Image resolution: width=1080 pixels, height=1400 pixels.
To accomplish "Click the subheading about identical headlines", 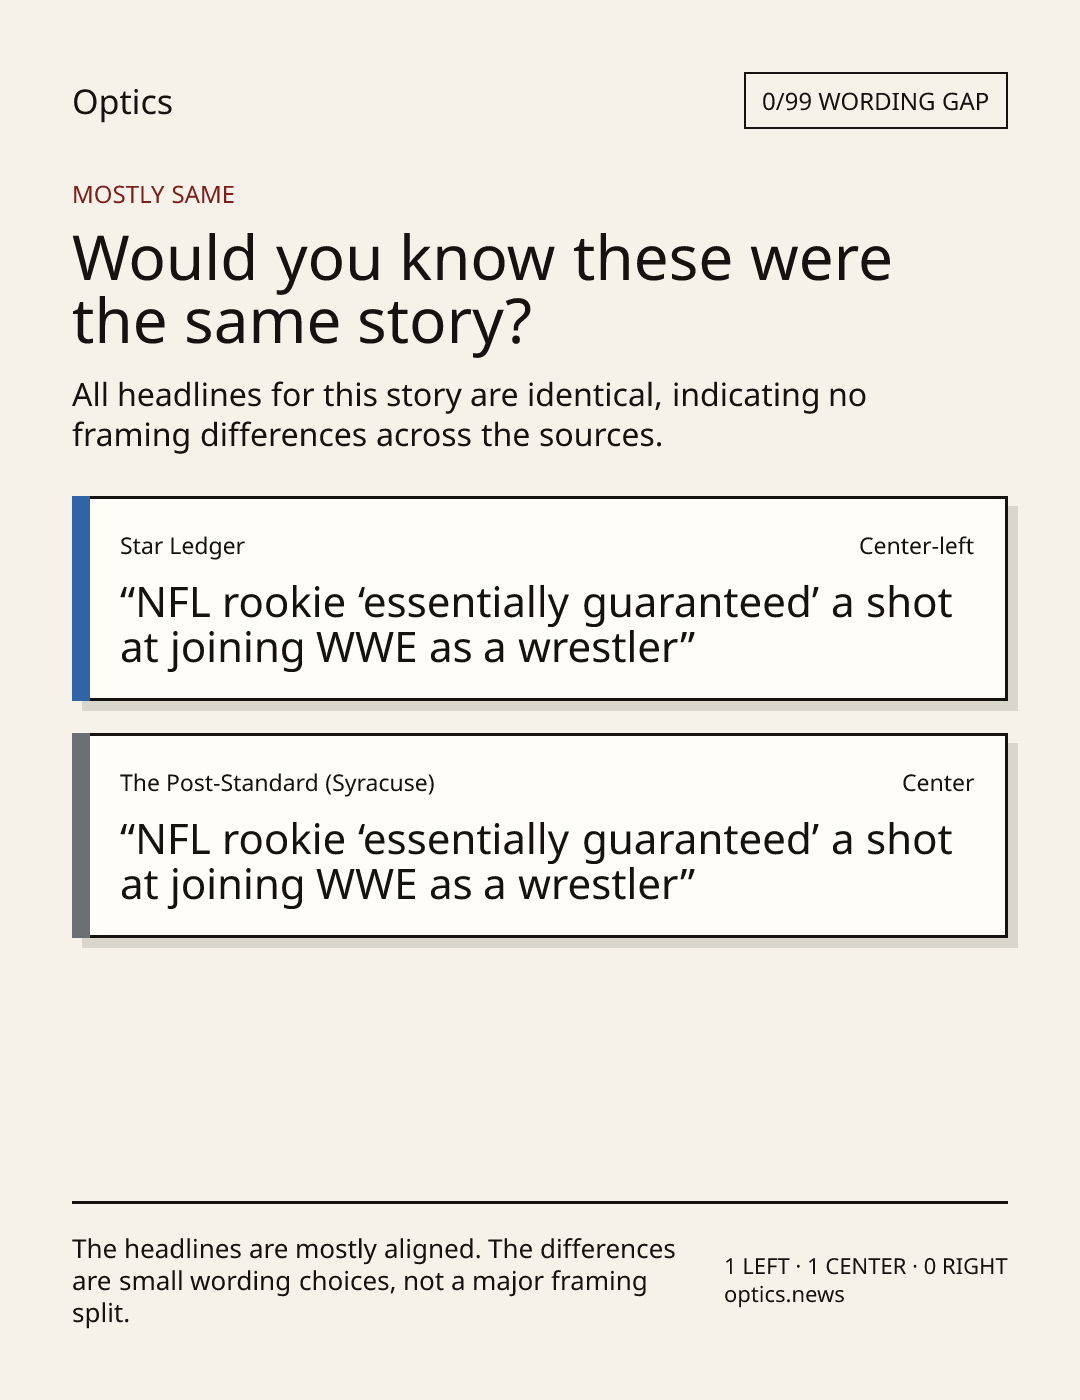I will pos(469,415).
